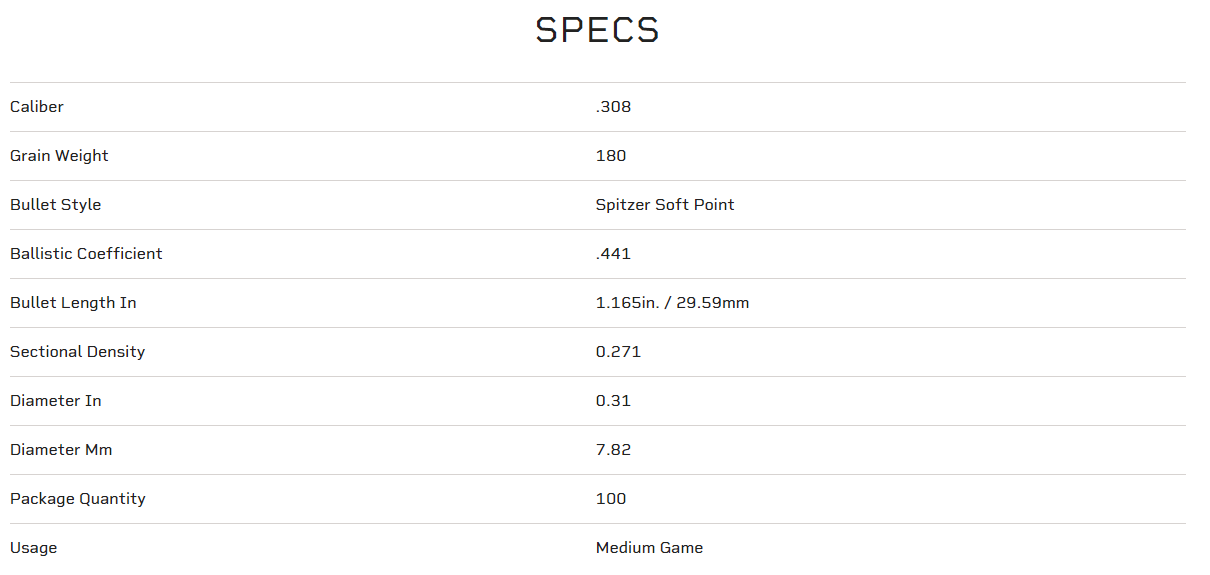
Task: Select the Grain Weight label
Action: click(59, 156)
